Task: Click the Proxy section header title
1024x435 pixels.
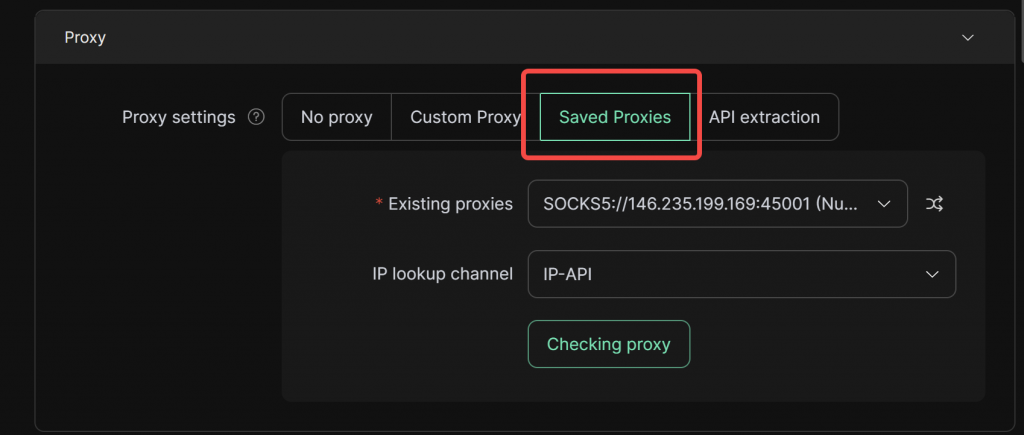Action: [x=85, y=37]
